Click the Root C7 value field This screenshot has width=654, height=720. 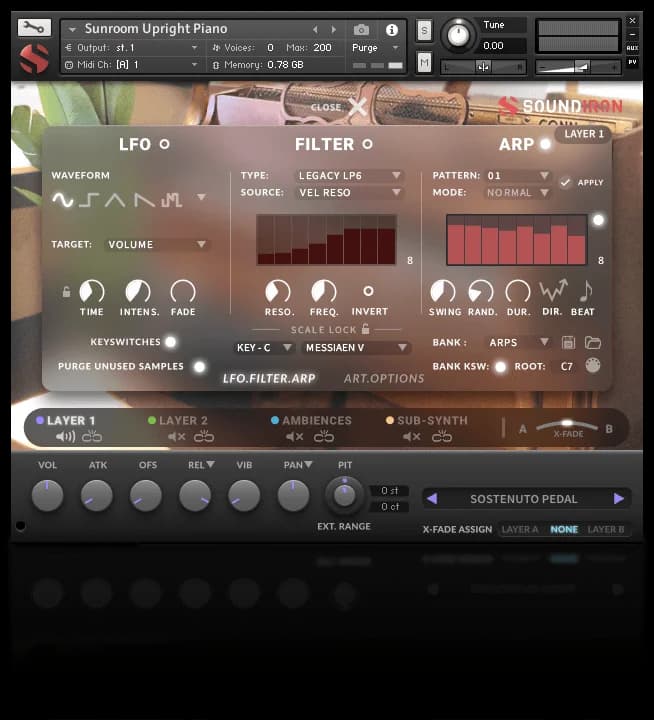(566, 366)
